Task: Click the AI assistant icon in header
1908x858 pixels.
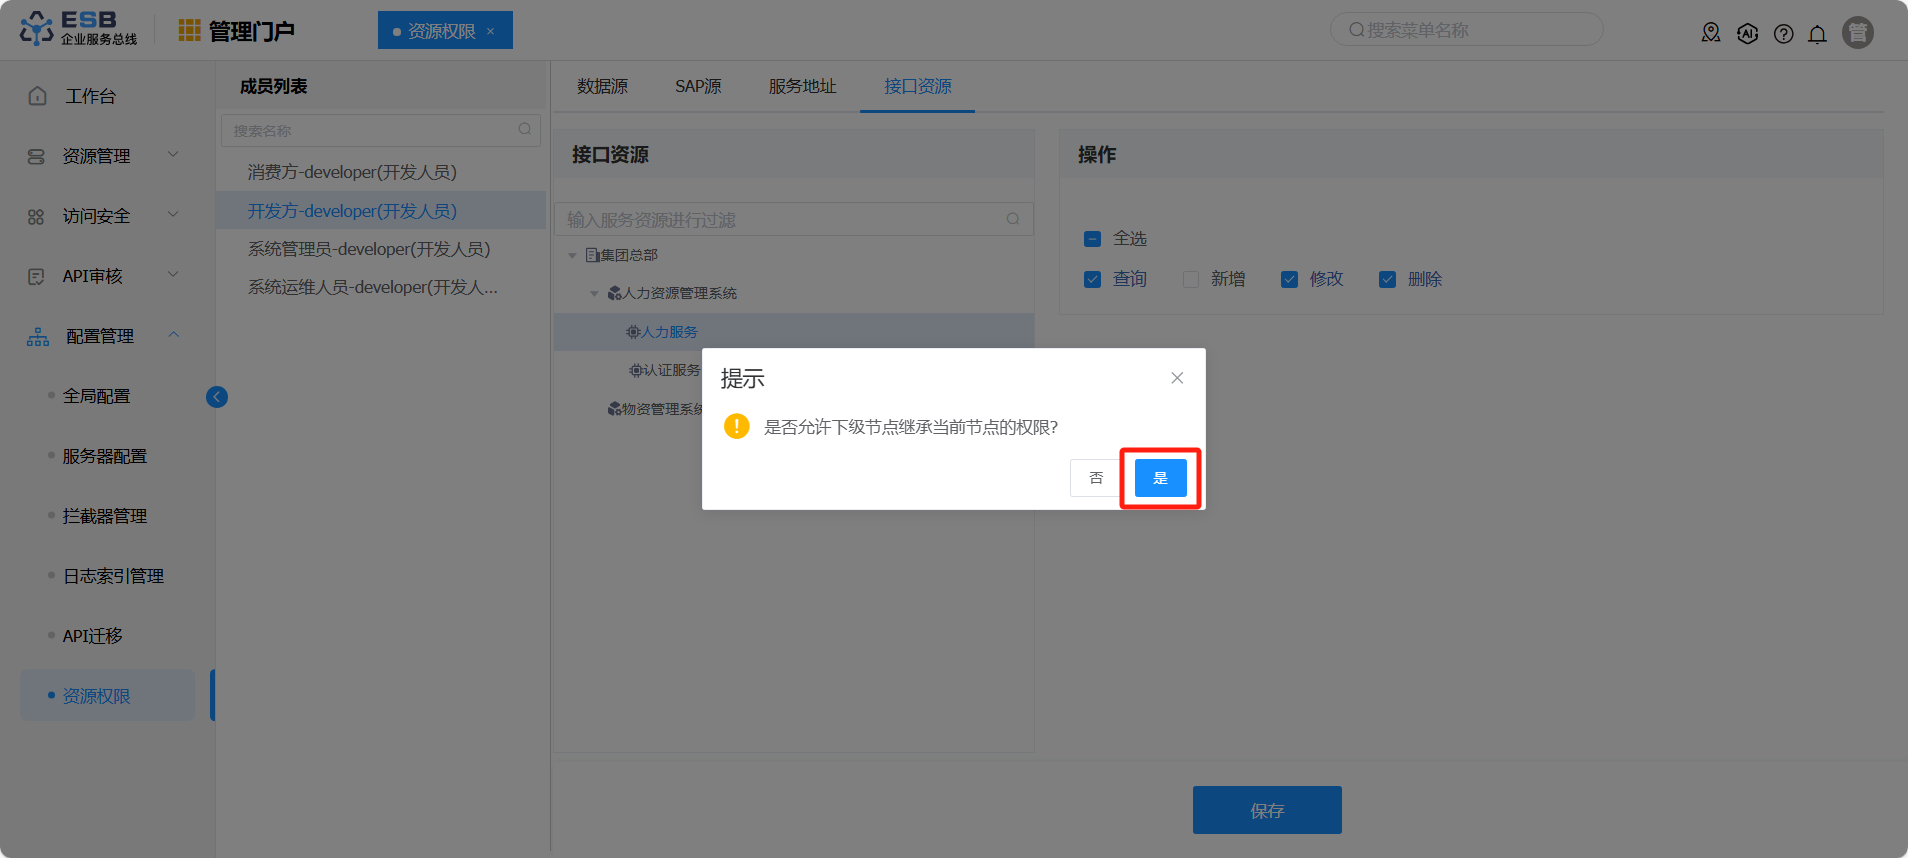Action: coord(1747,34)
